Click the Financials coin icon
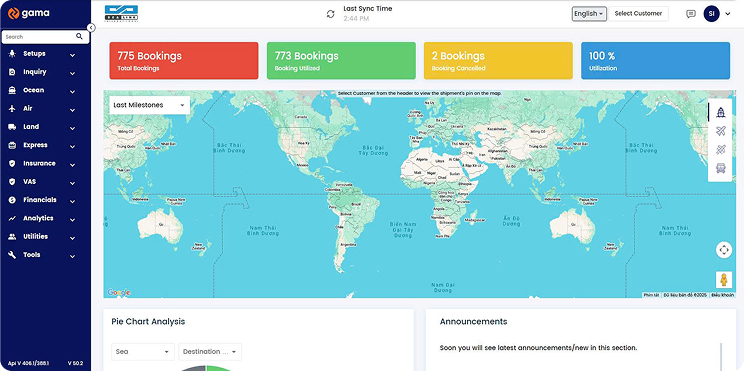Image resolution: width=744 pixels, height=371 pixels. (x=12, y=200)
